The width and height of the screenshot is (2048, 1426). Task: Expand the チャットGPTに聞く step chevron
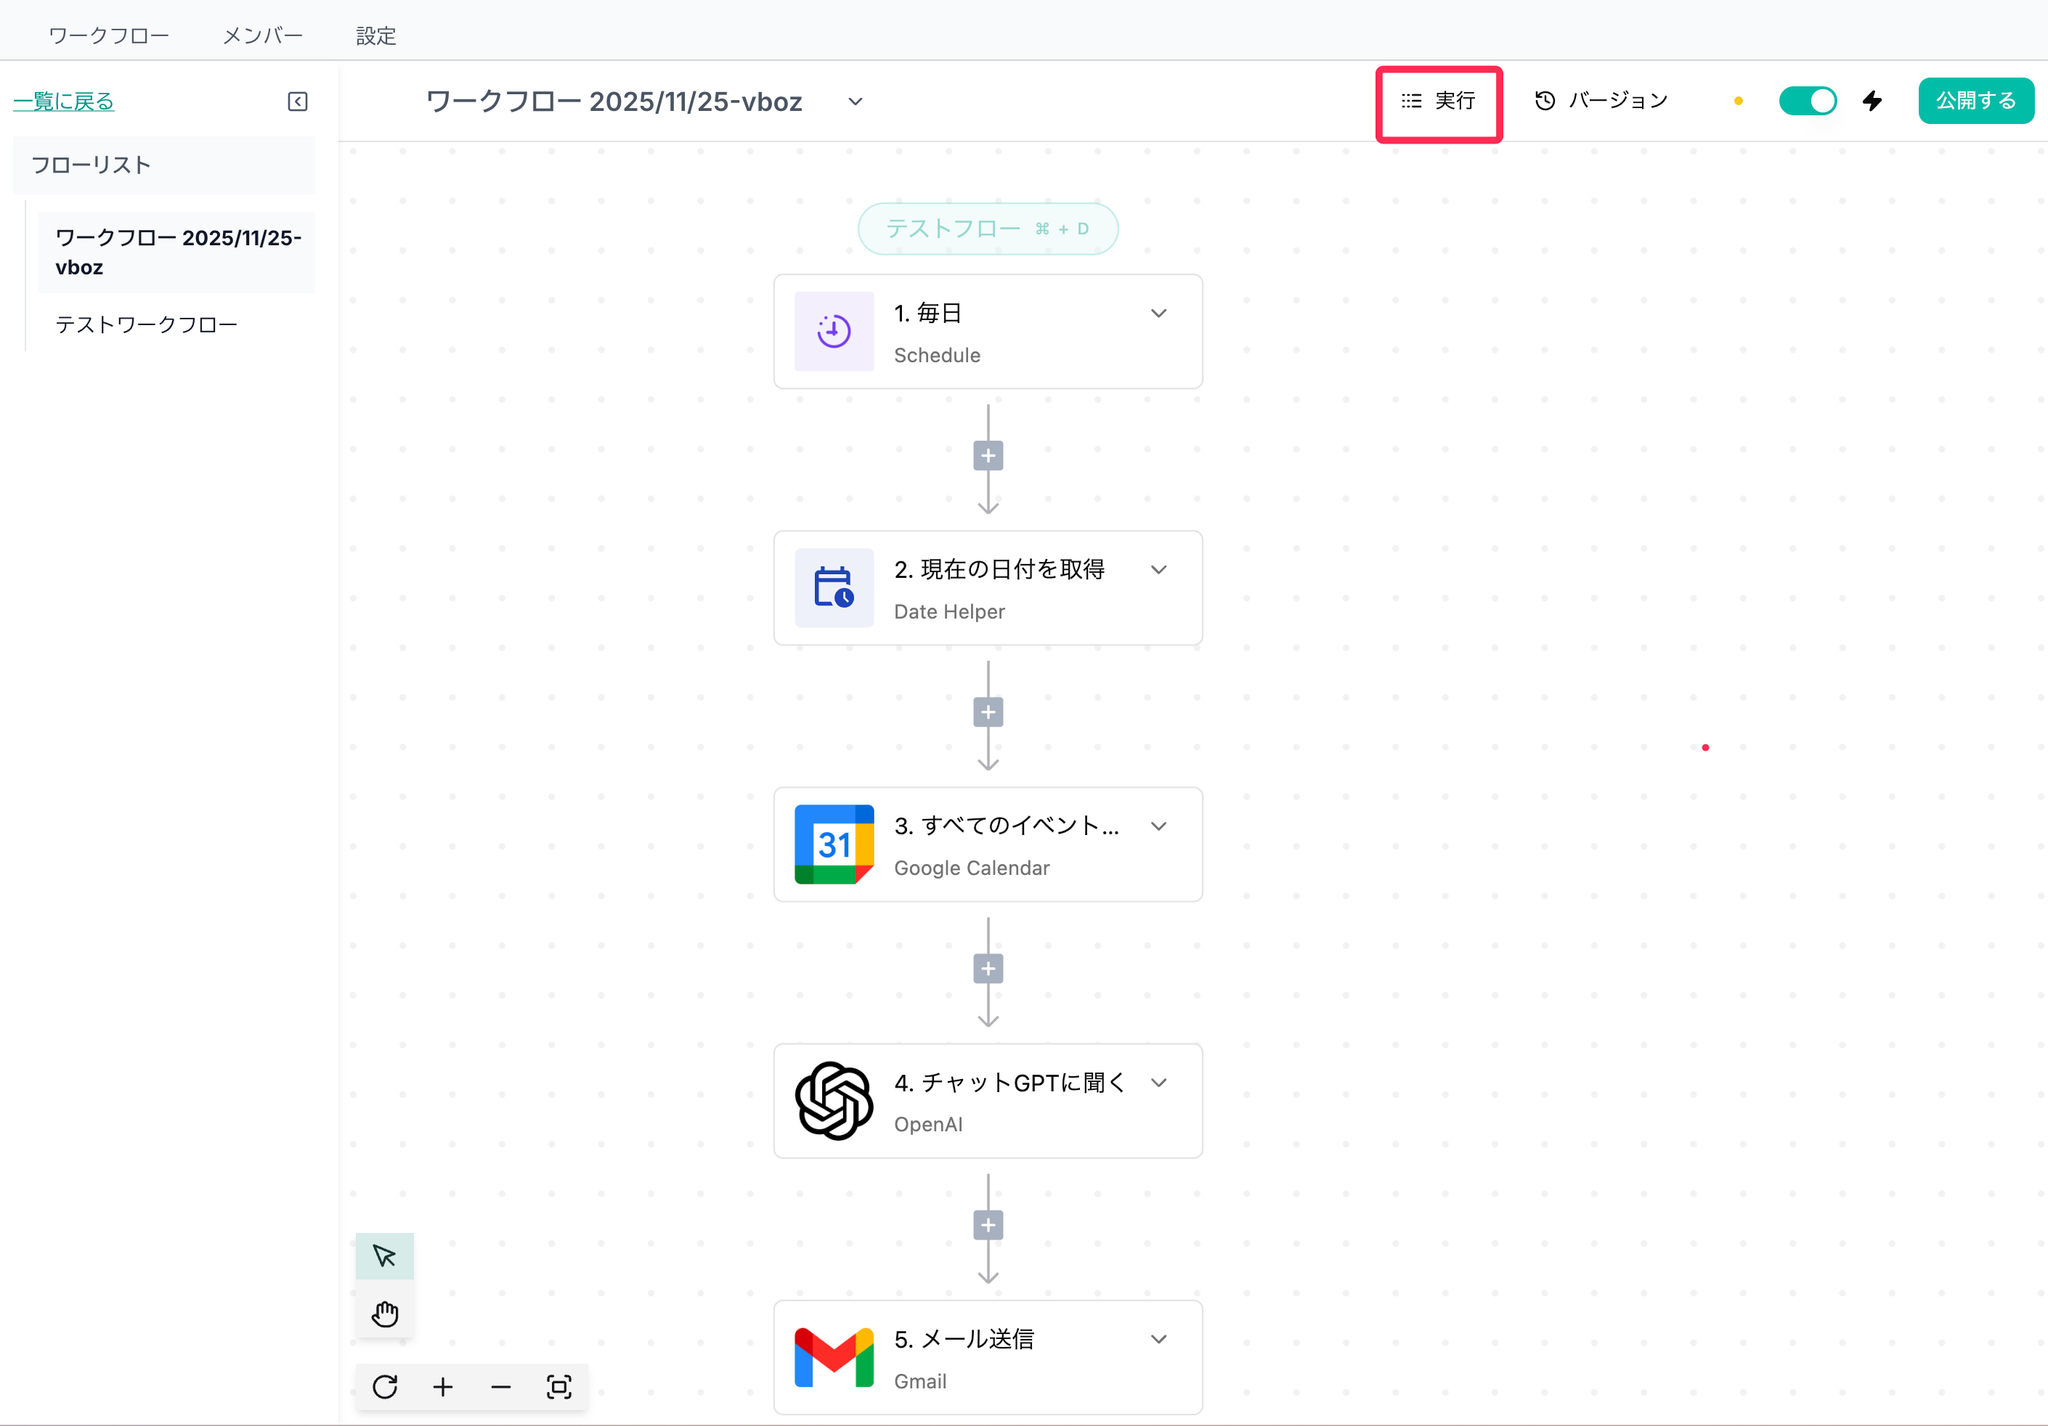click(x=1158, y=1083)
